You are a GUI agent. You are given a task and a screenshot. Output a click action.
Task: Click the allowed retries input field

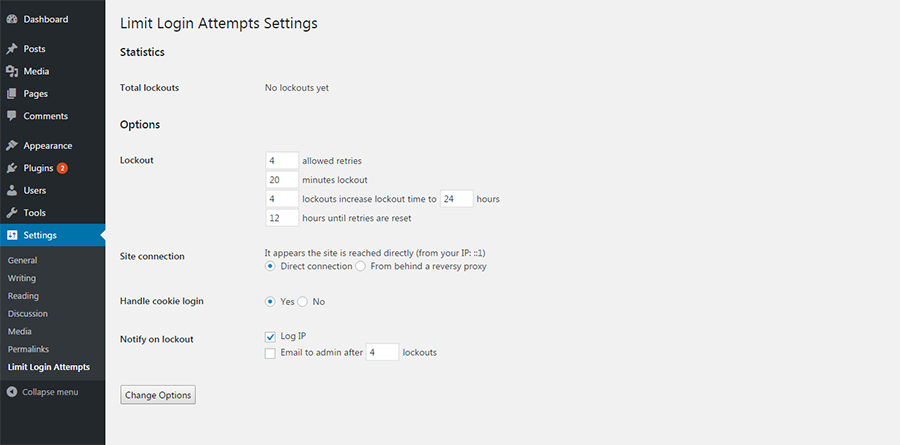coord(282,160)
